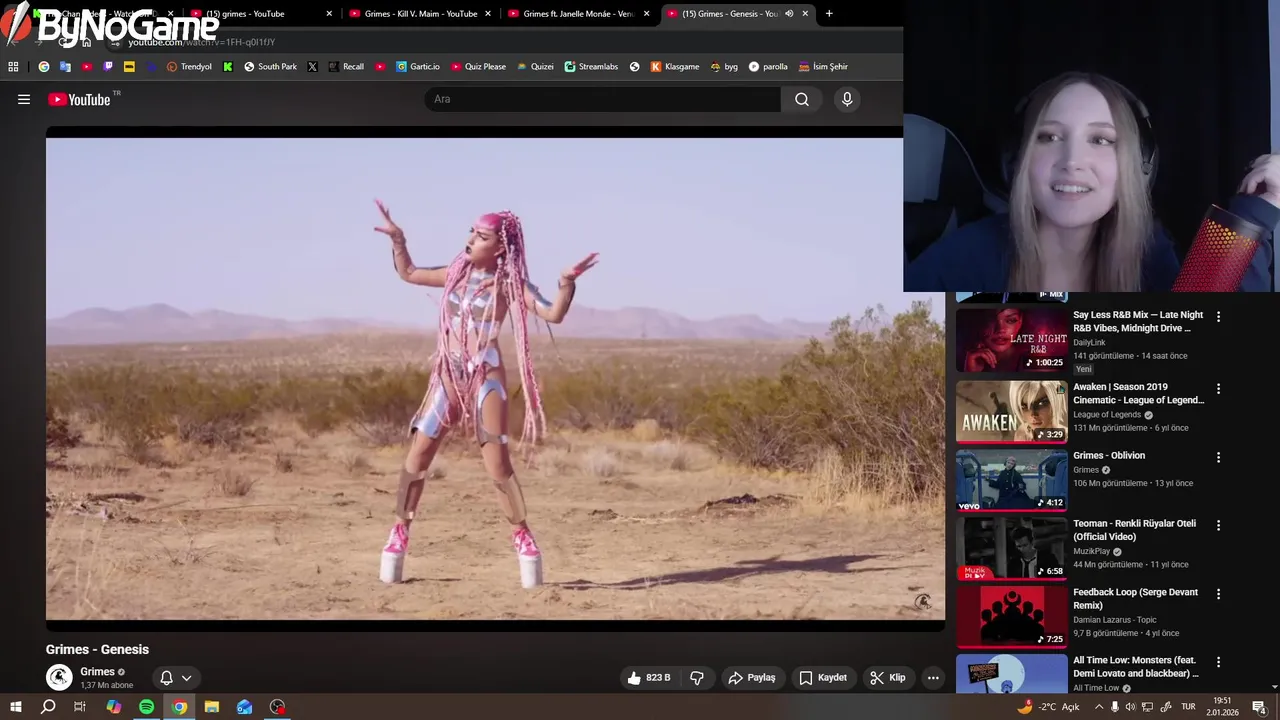Close the Kill V. Maim tab
1280x720 pixels.
[488, 14]
